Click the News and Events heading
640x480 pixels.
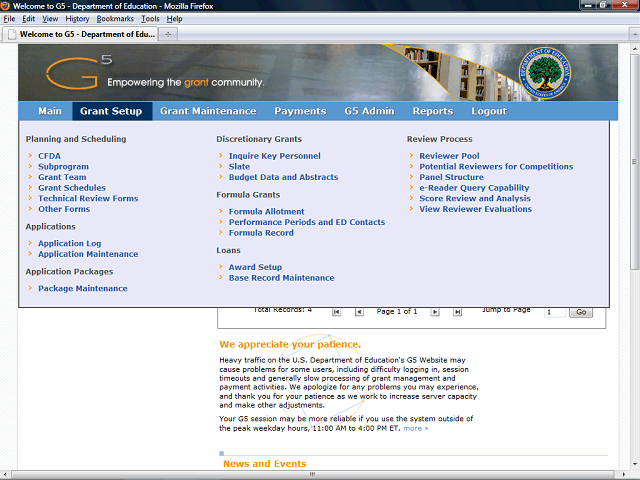[x=264, y=464]
